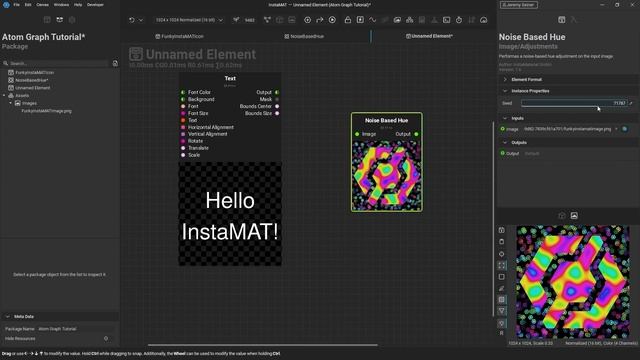Click the rainbow hue preview image
This screenshot has width=640, height=360.
click(573, 282)
